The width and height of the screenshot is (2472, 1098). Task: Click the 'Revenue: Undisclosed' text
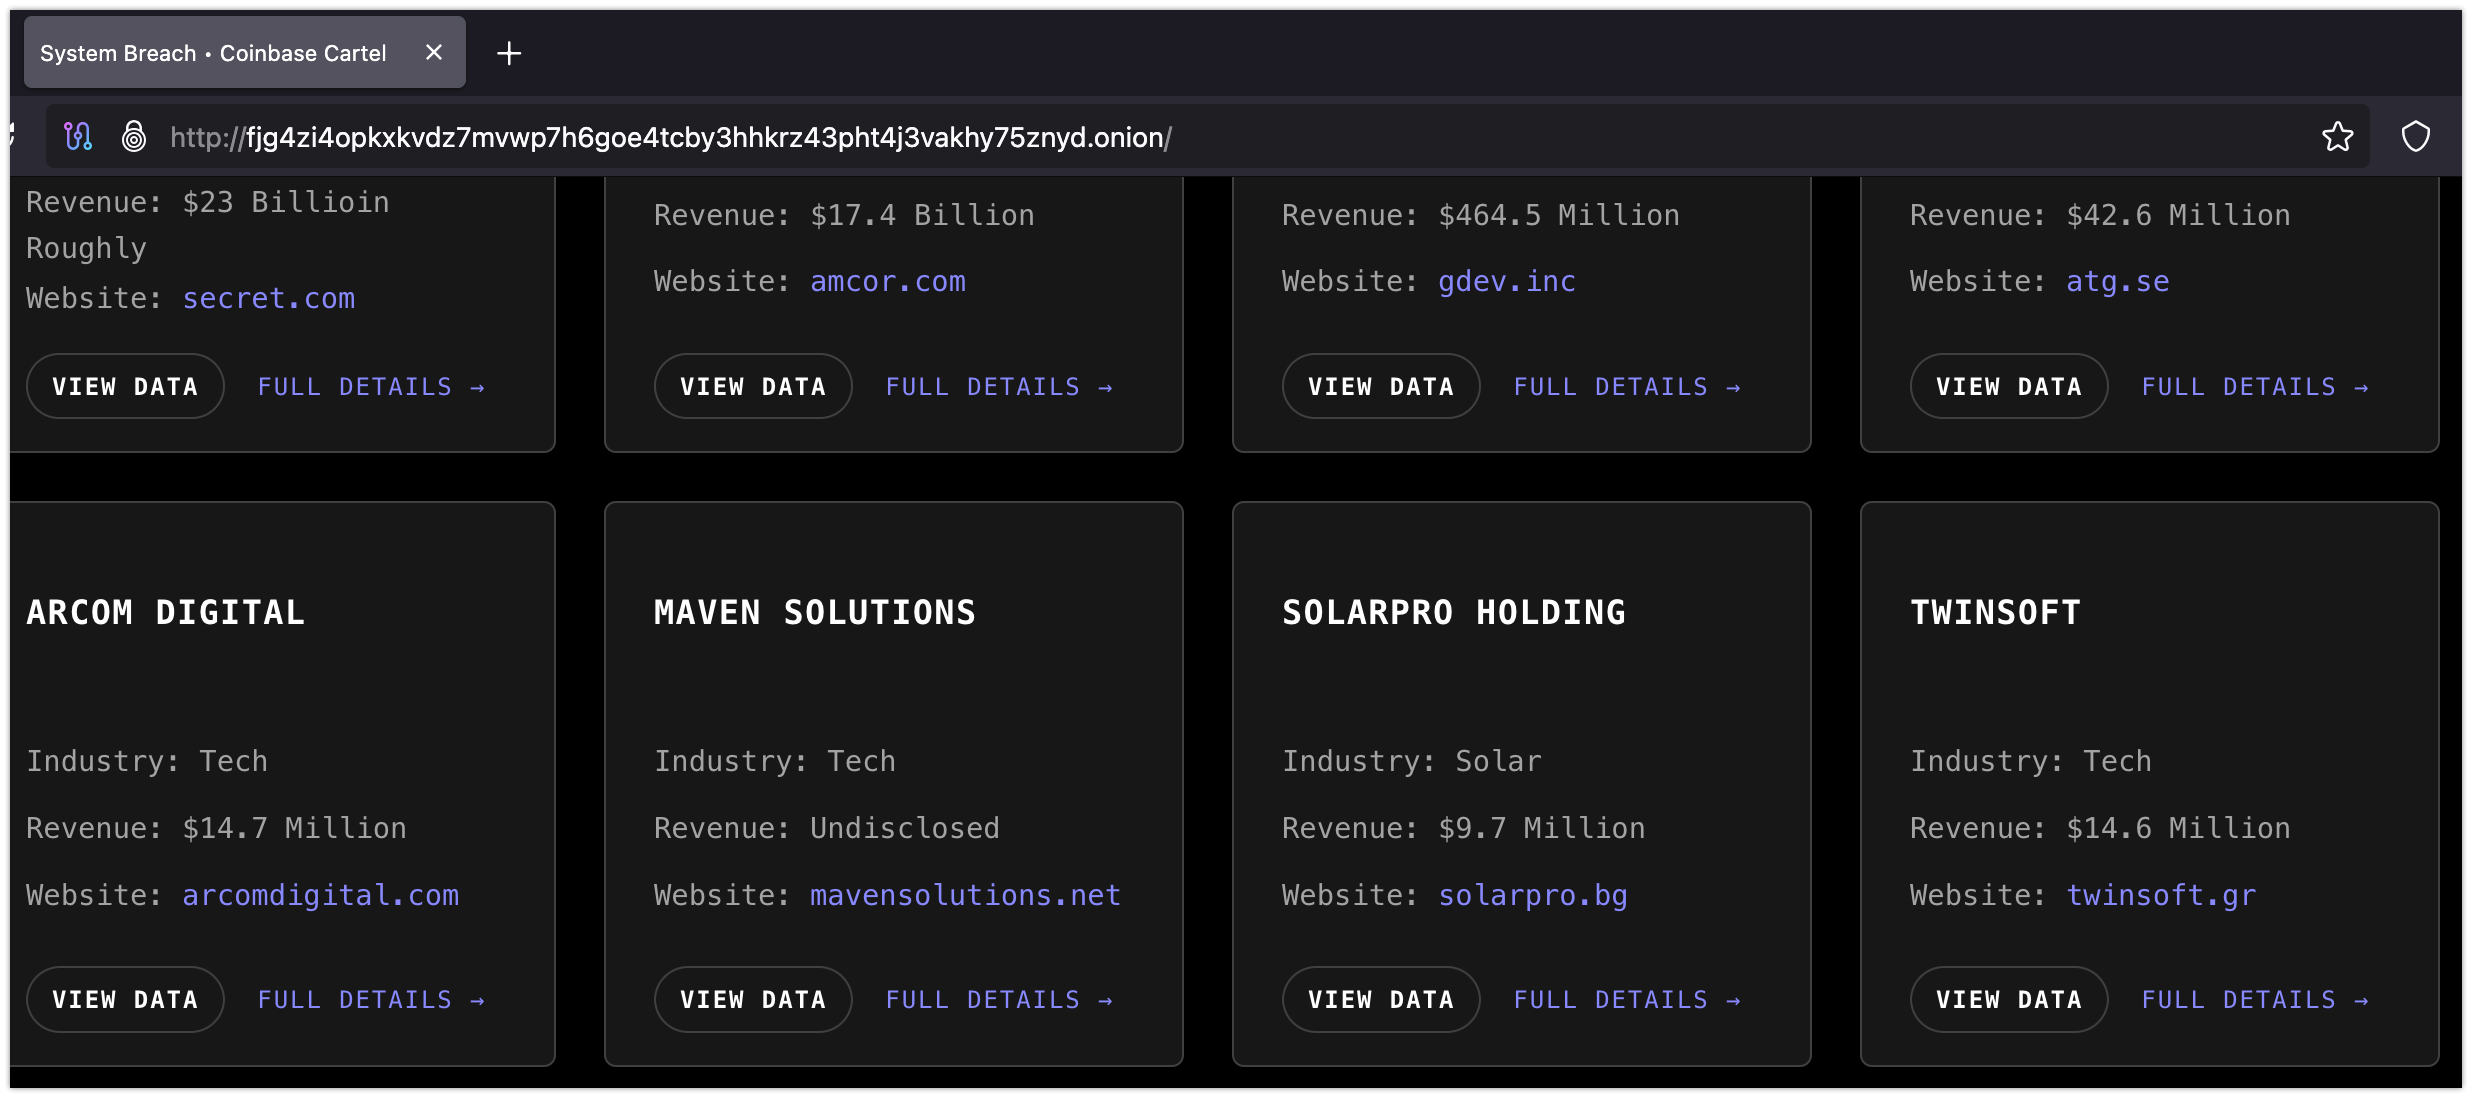pos(827,828)
